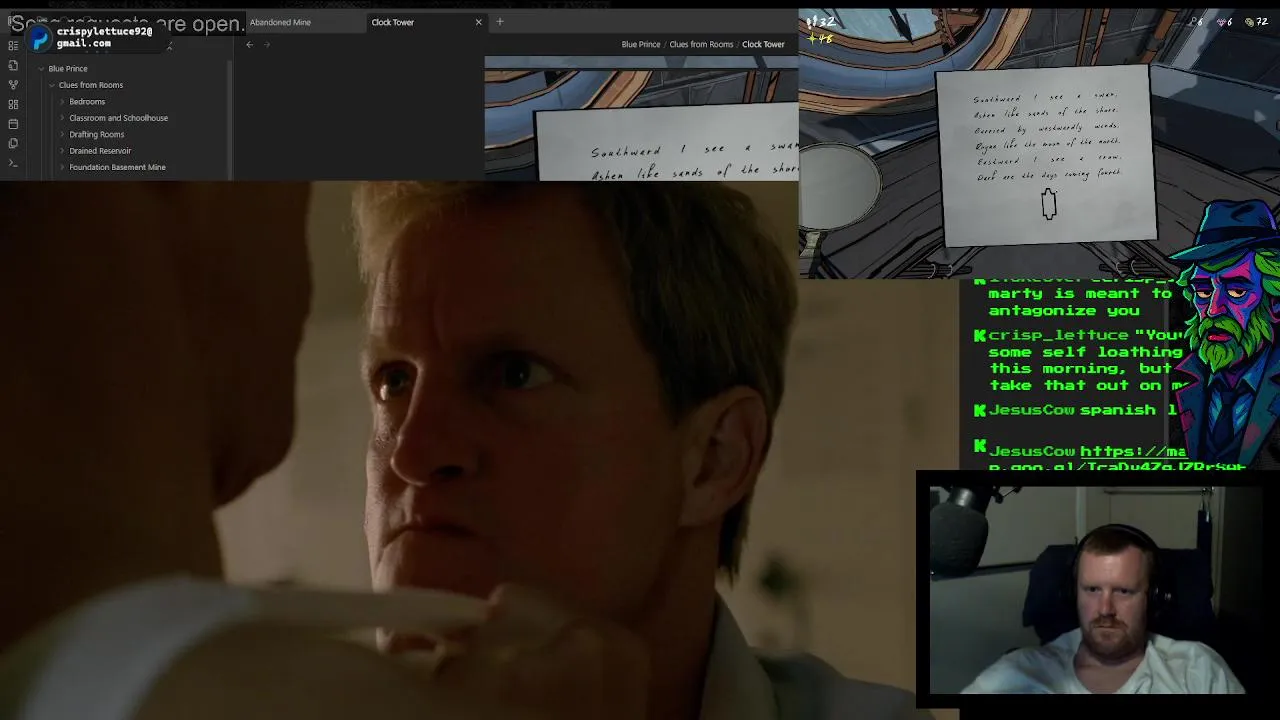The height and width of the screenshot is (720, 1280).
Task: Switch to the Abandoned Mine tab
Action: 280,22
